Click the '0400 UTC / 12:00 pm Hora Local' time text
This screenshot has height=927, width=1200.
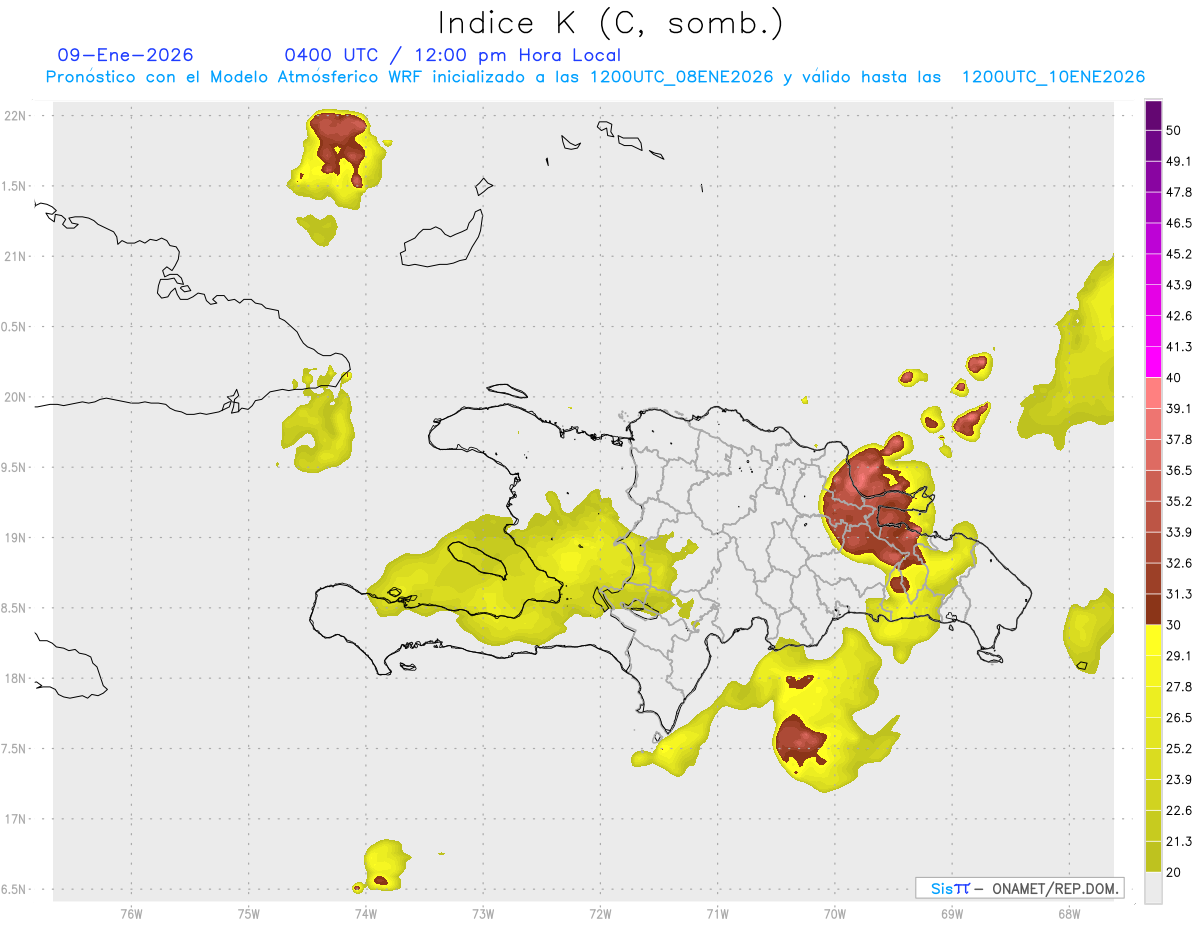(453, 55)
